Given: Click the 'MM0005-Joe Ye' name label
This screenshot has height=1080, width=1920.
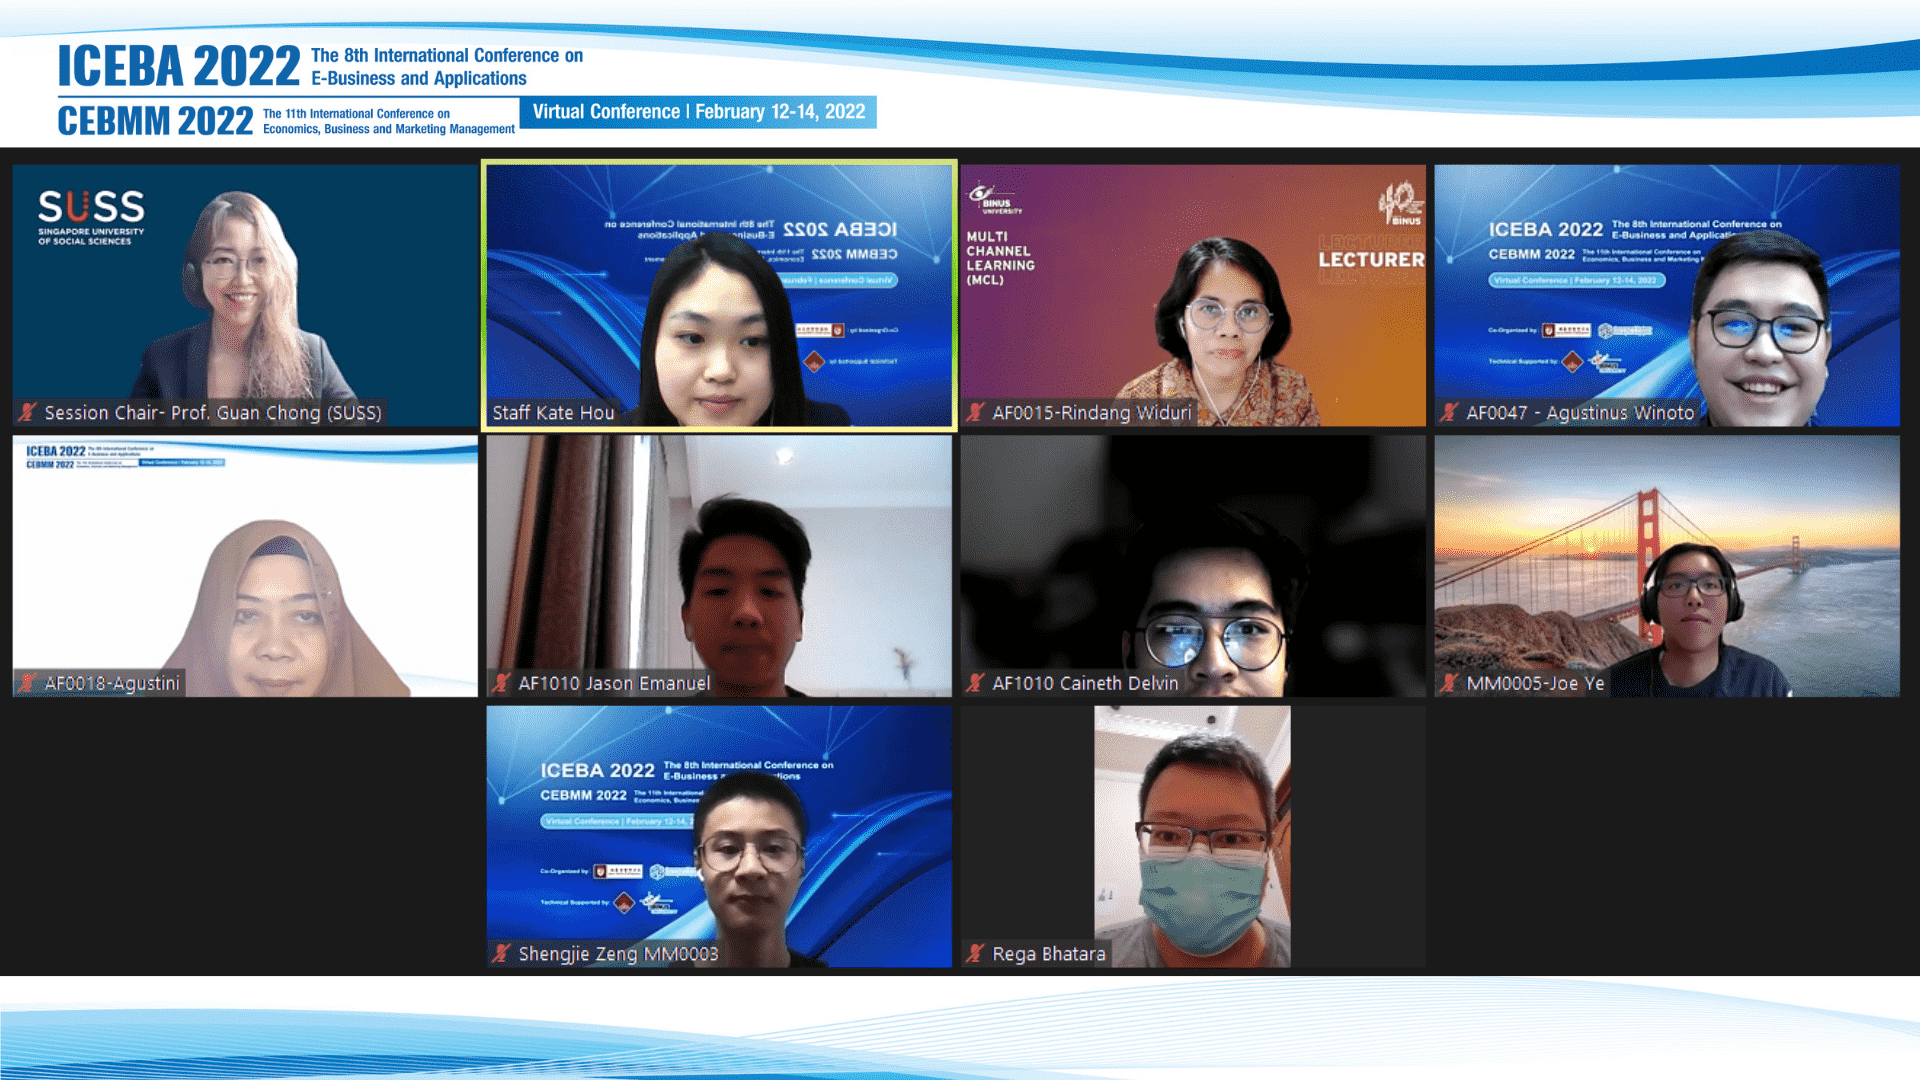Looking at the screenshot, I should pyautogui.click(x=1535, y=684).
